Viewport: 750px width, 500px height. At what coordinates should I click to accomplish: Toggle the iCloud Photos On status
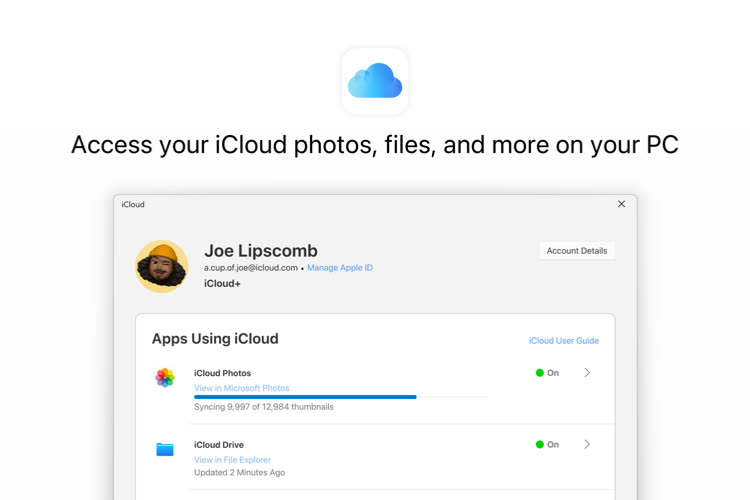pos(547,373)
